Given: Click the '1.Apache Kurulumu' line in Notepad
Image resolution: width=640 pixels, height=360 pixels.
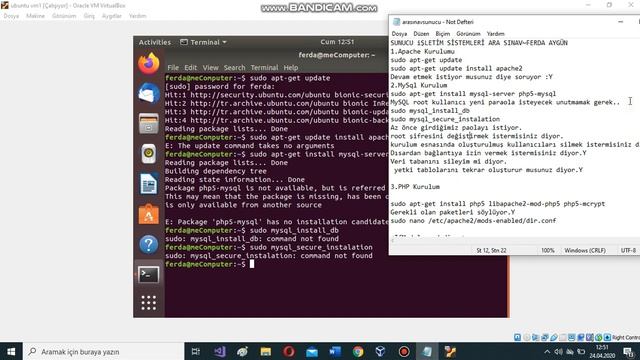Looking at the screenshot, I should click(422, 51).
